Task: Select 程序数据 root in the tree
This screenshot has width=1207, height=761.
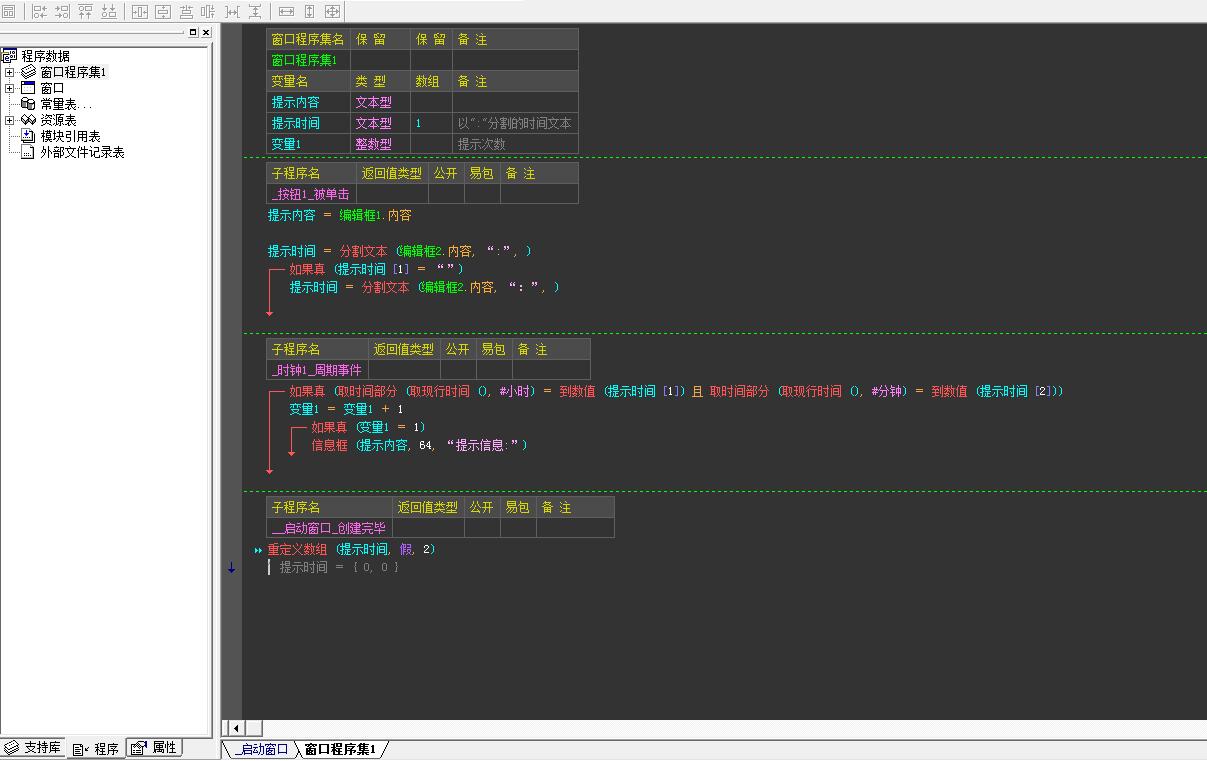Action: tap(46, 56)
